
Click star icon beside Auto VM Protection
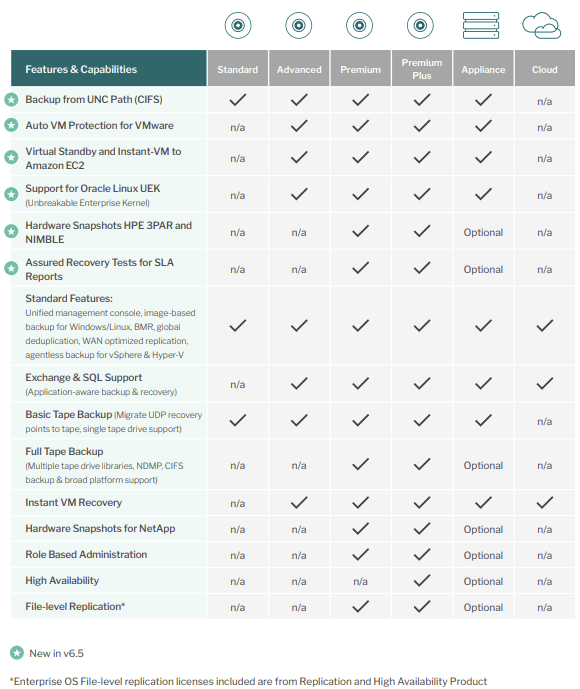tap(11, 126)
